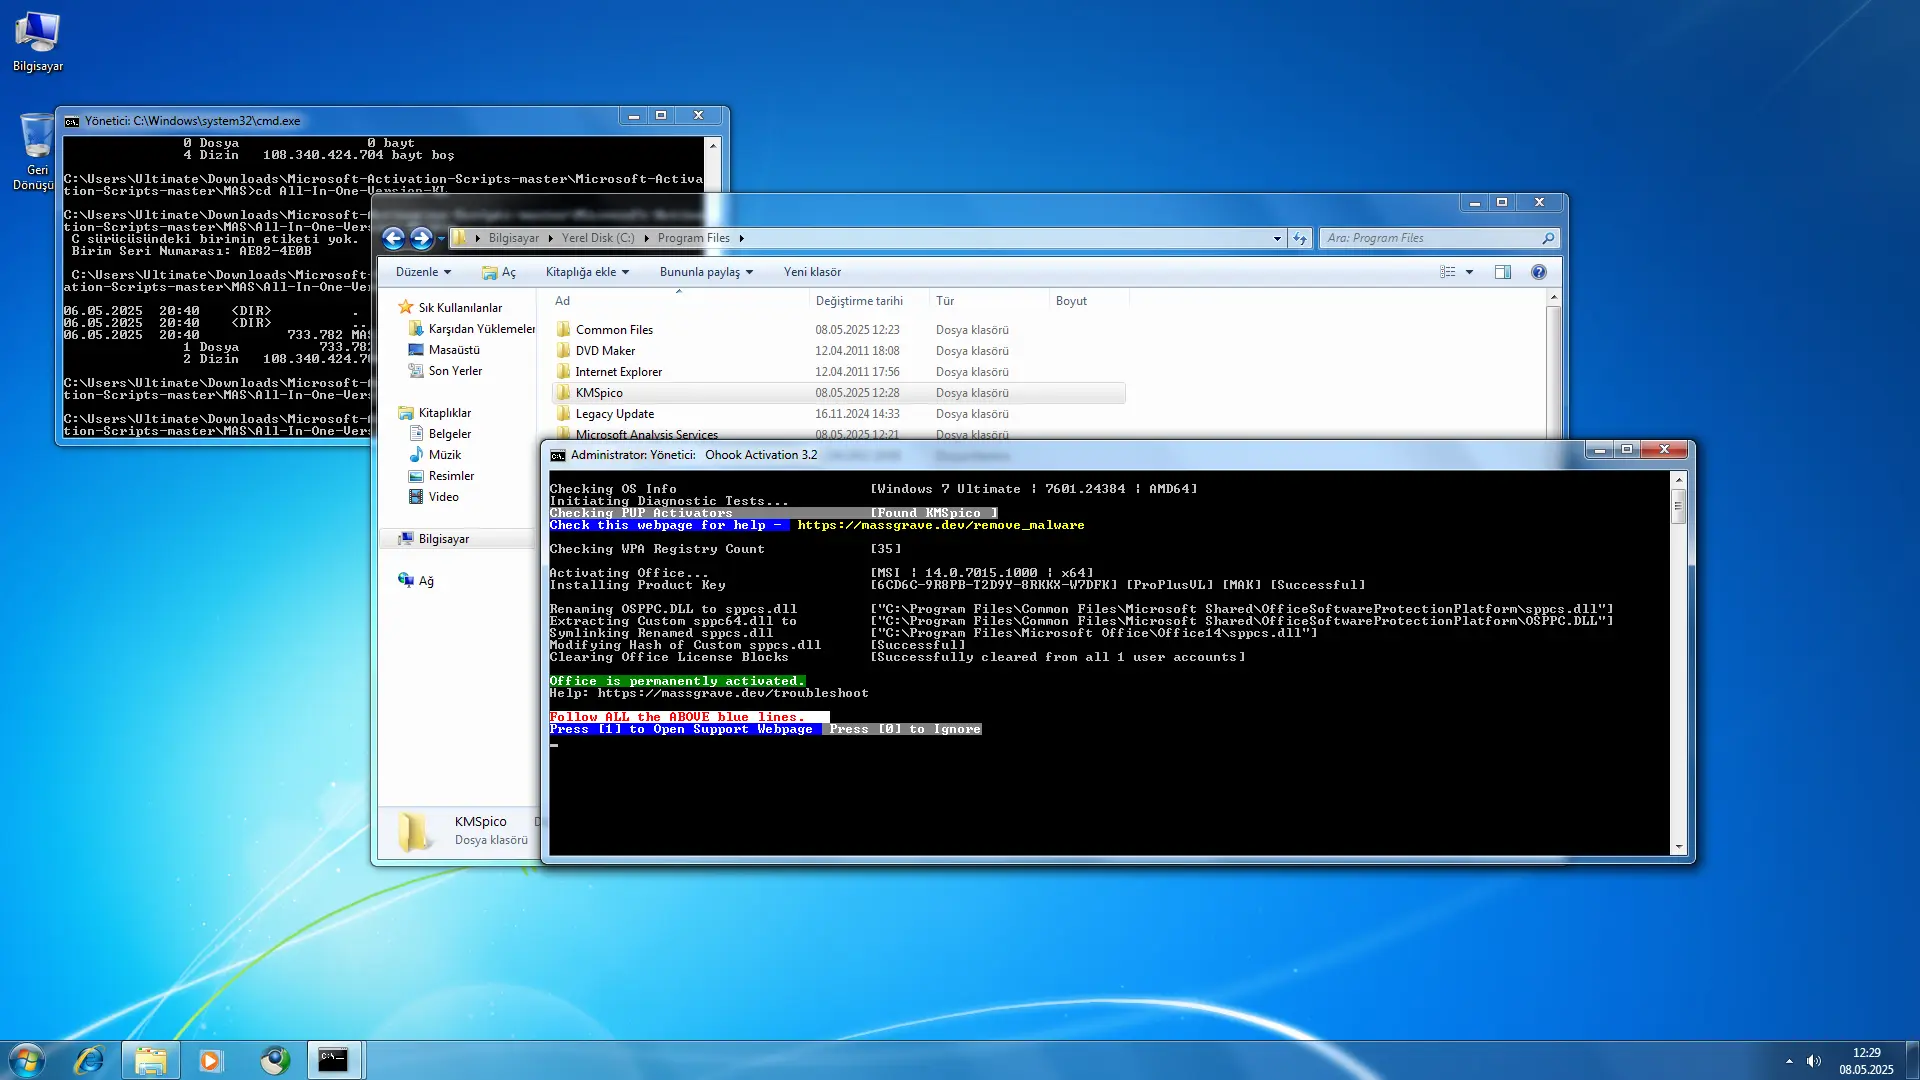Launch Windows Media Player from taskbar
The width and height of the screenshot is (1920, 1080).
[x=211, y=1060]
